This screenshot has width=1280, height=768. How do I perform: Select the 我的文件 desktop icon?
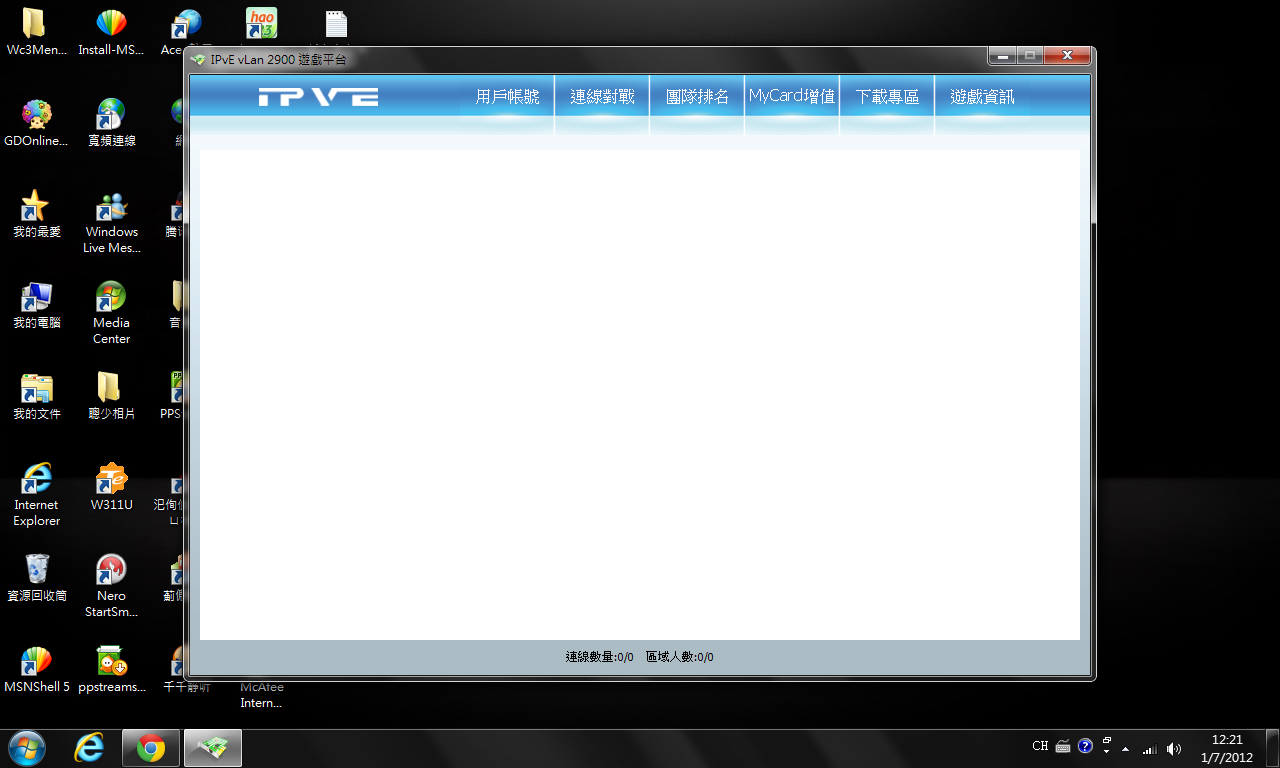pos(36,396)
